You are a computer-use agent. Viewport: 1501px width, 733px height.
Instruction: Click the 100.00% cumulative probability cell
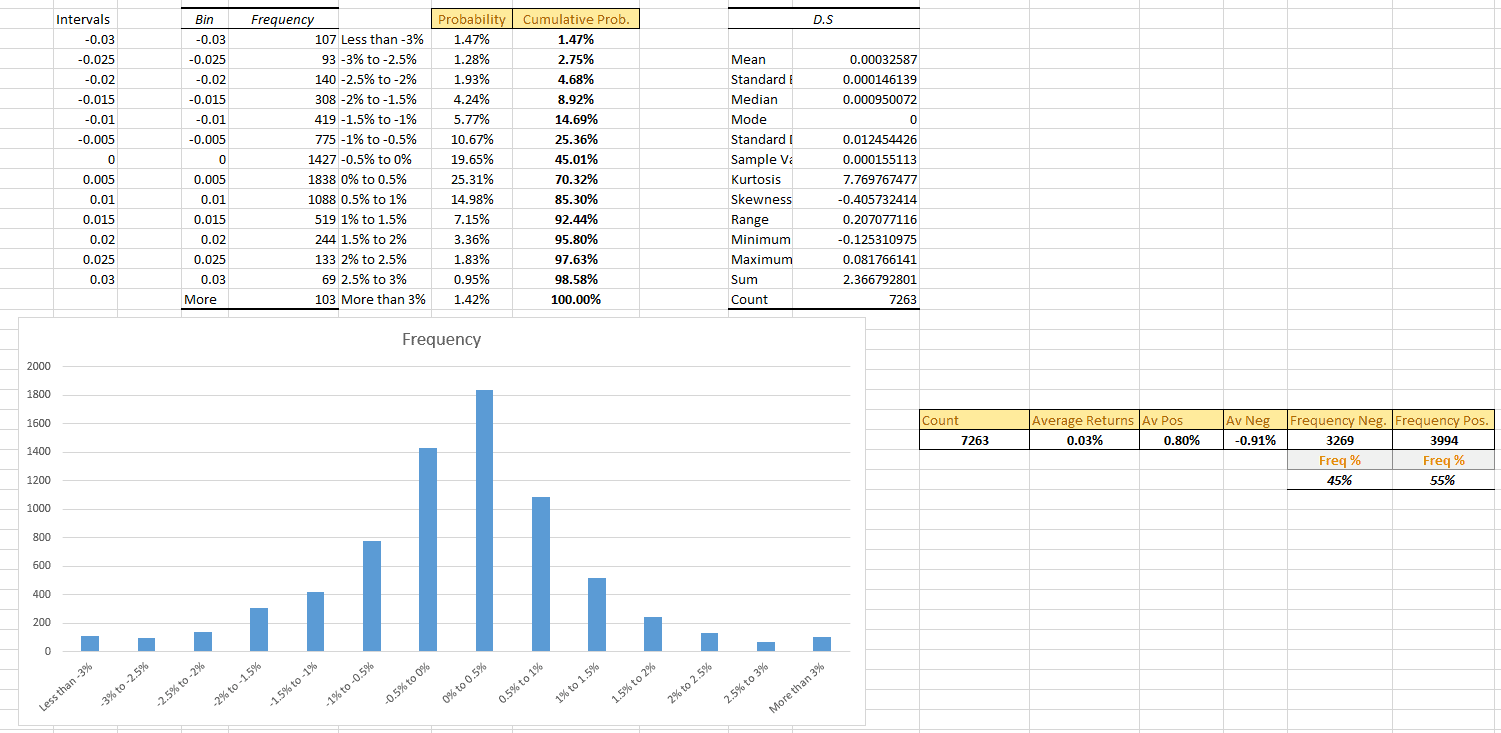point(577,300)
